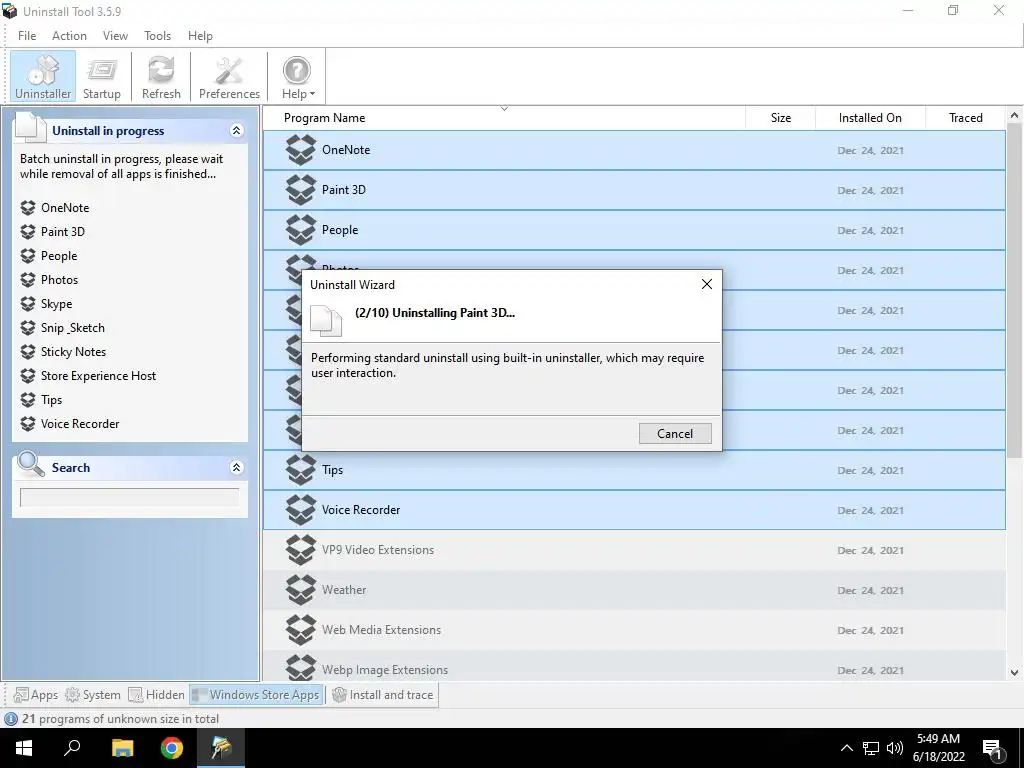Image resolution: width=1024 pixels, height=768 pixels.
Task: Click the scrollbar up arrow
Action: [1014, 115]
